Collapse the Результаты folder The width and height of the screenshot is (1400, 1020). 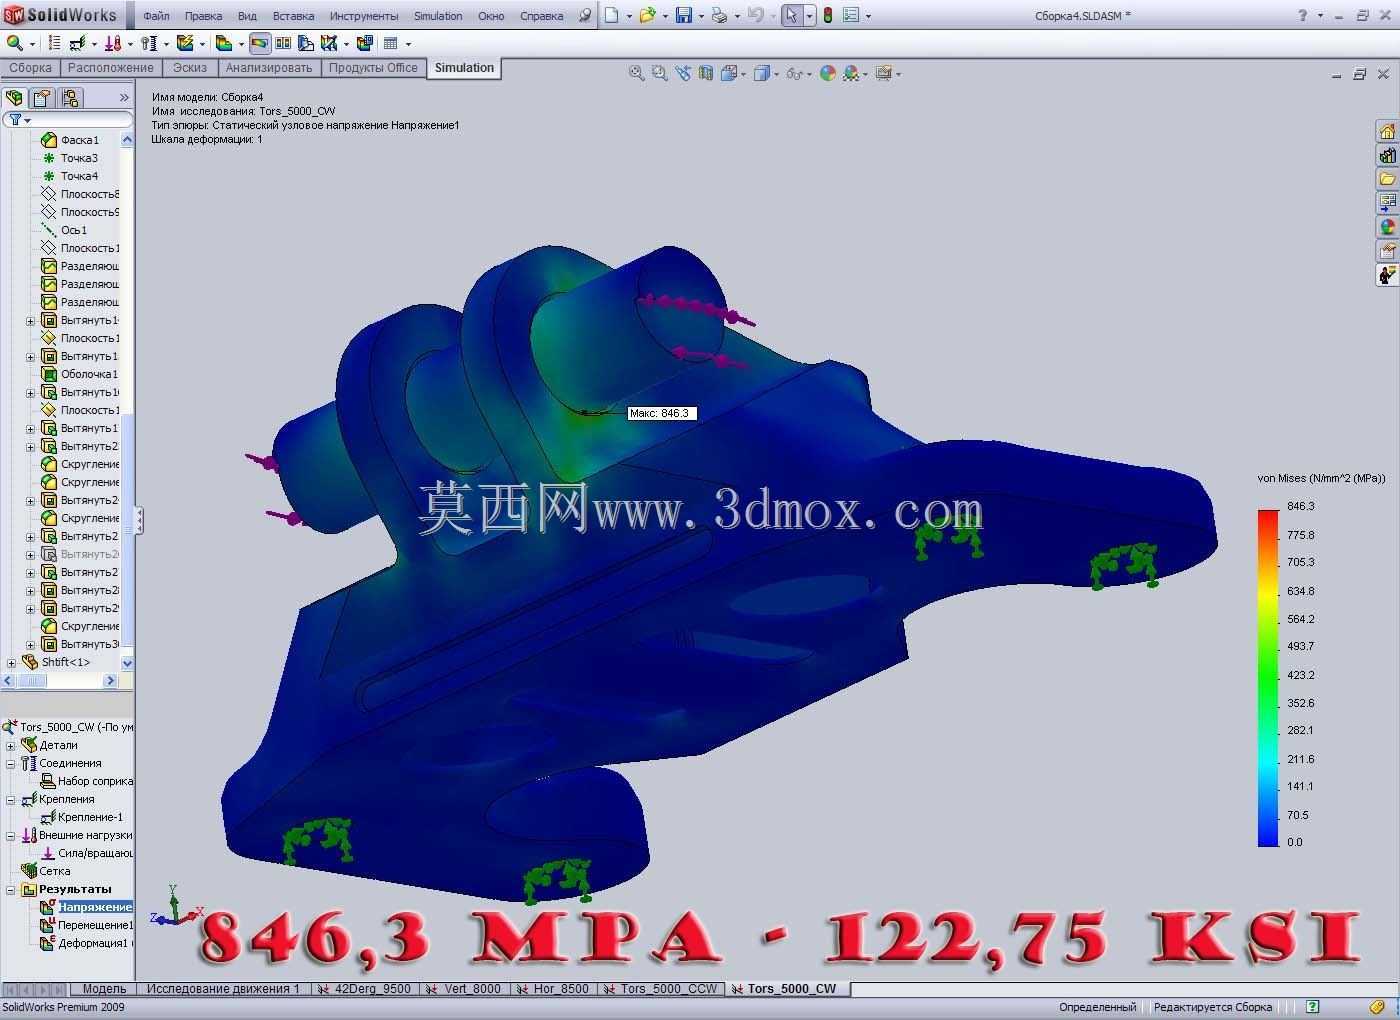11,889
